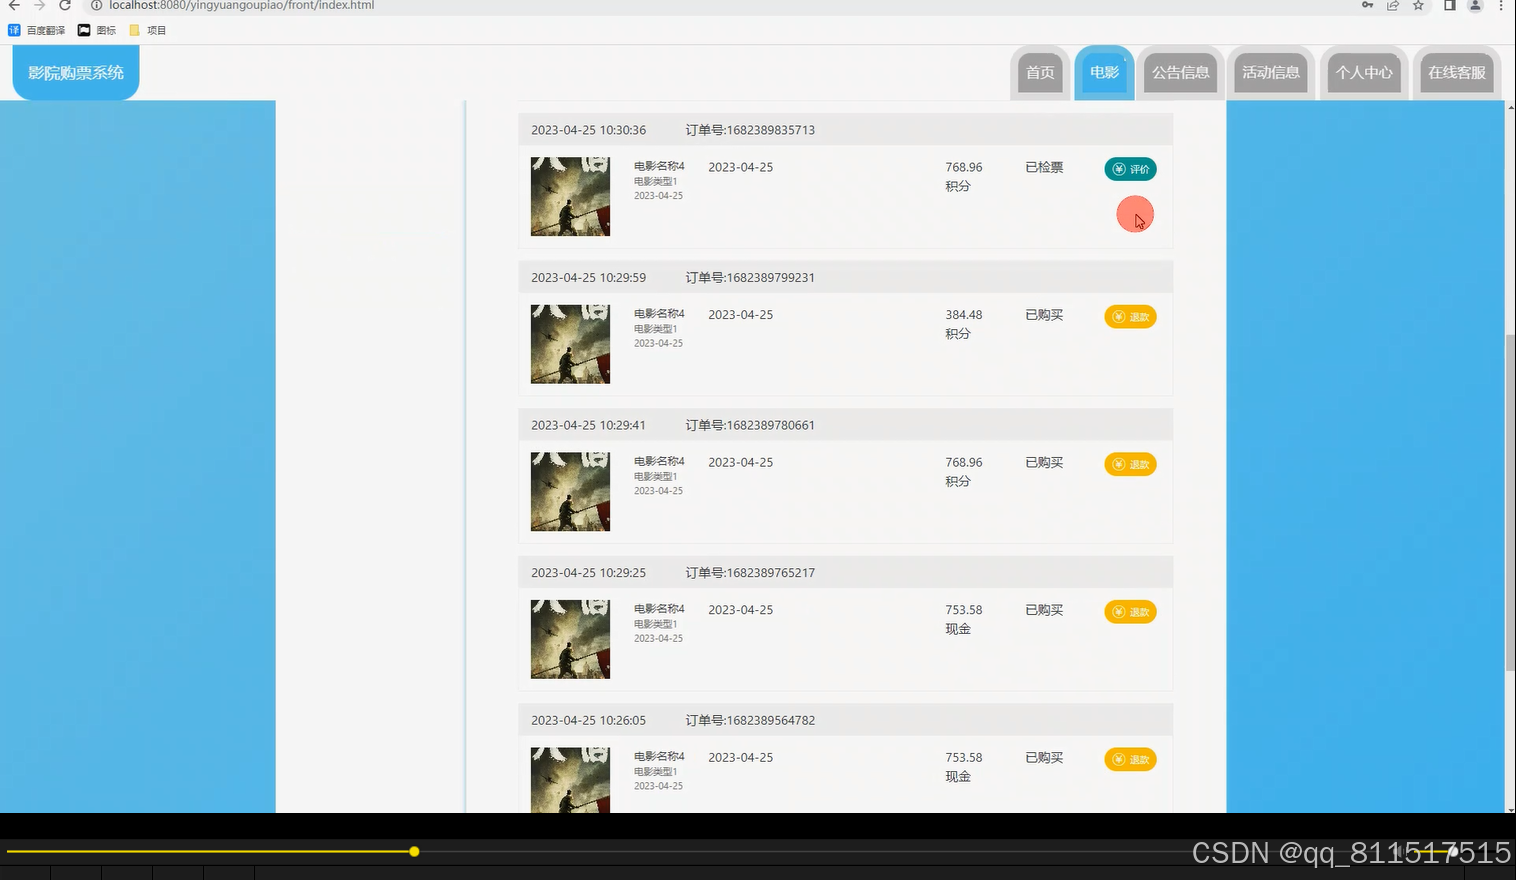Click the browser back arrow
The width and height of the screenshot is (1516, 880).
[14, 5]
